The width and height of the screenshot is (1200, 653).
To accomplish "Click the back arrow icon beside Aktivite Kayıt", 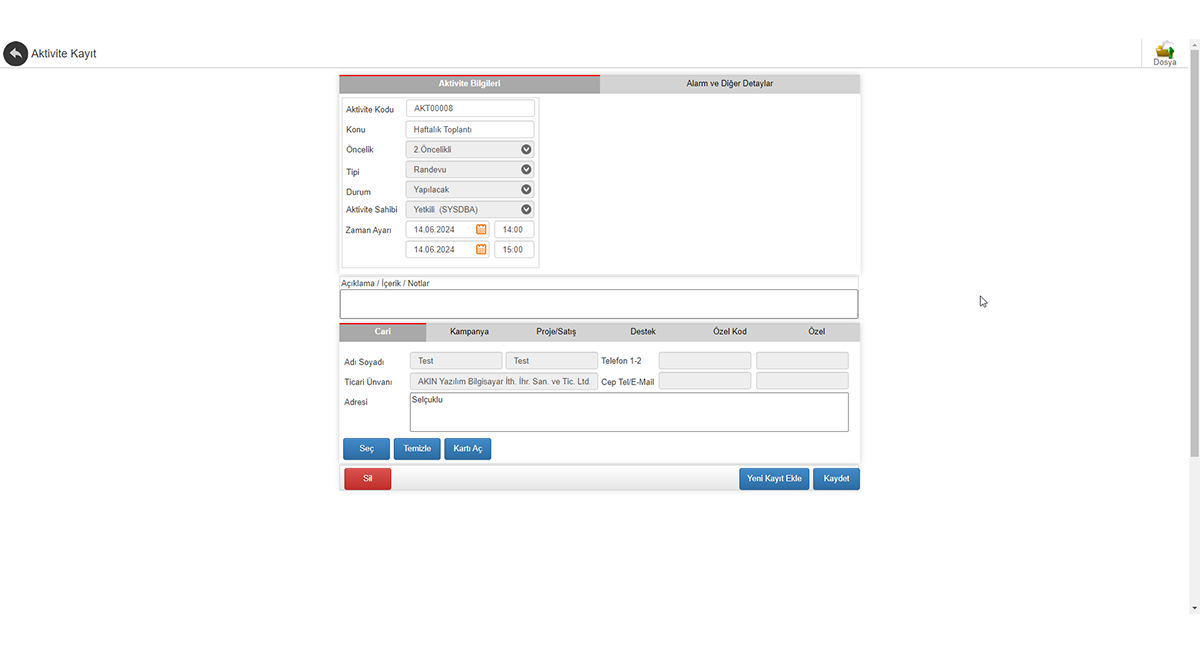I will (15, 53).
